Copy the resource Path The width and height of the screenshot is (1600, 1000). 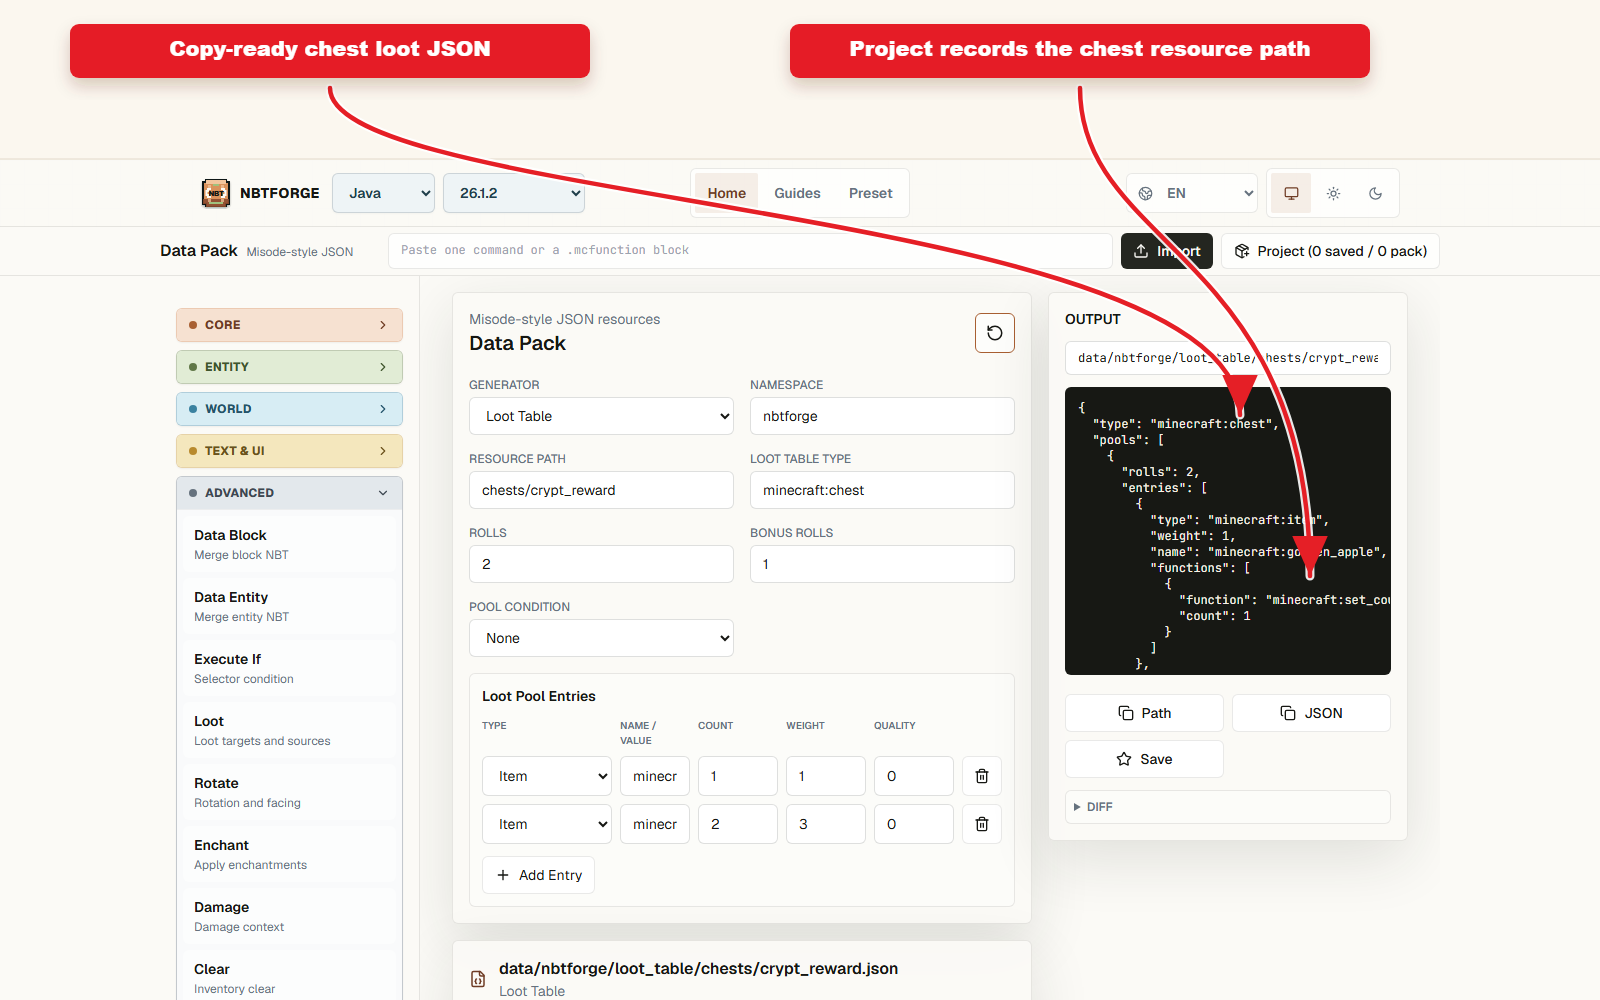(1144, 713)
